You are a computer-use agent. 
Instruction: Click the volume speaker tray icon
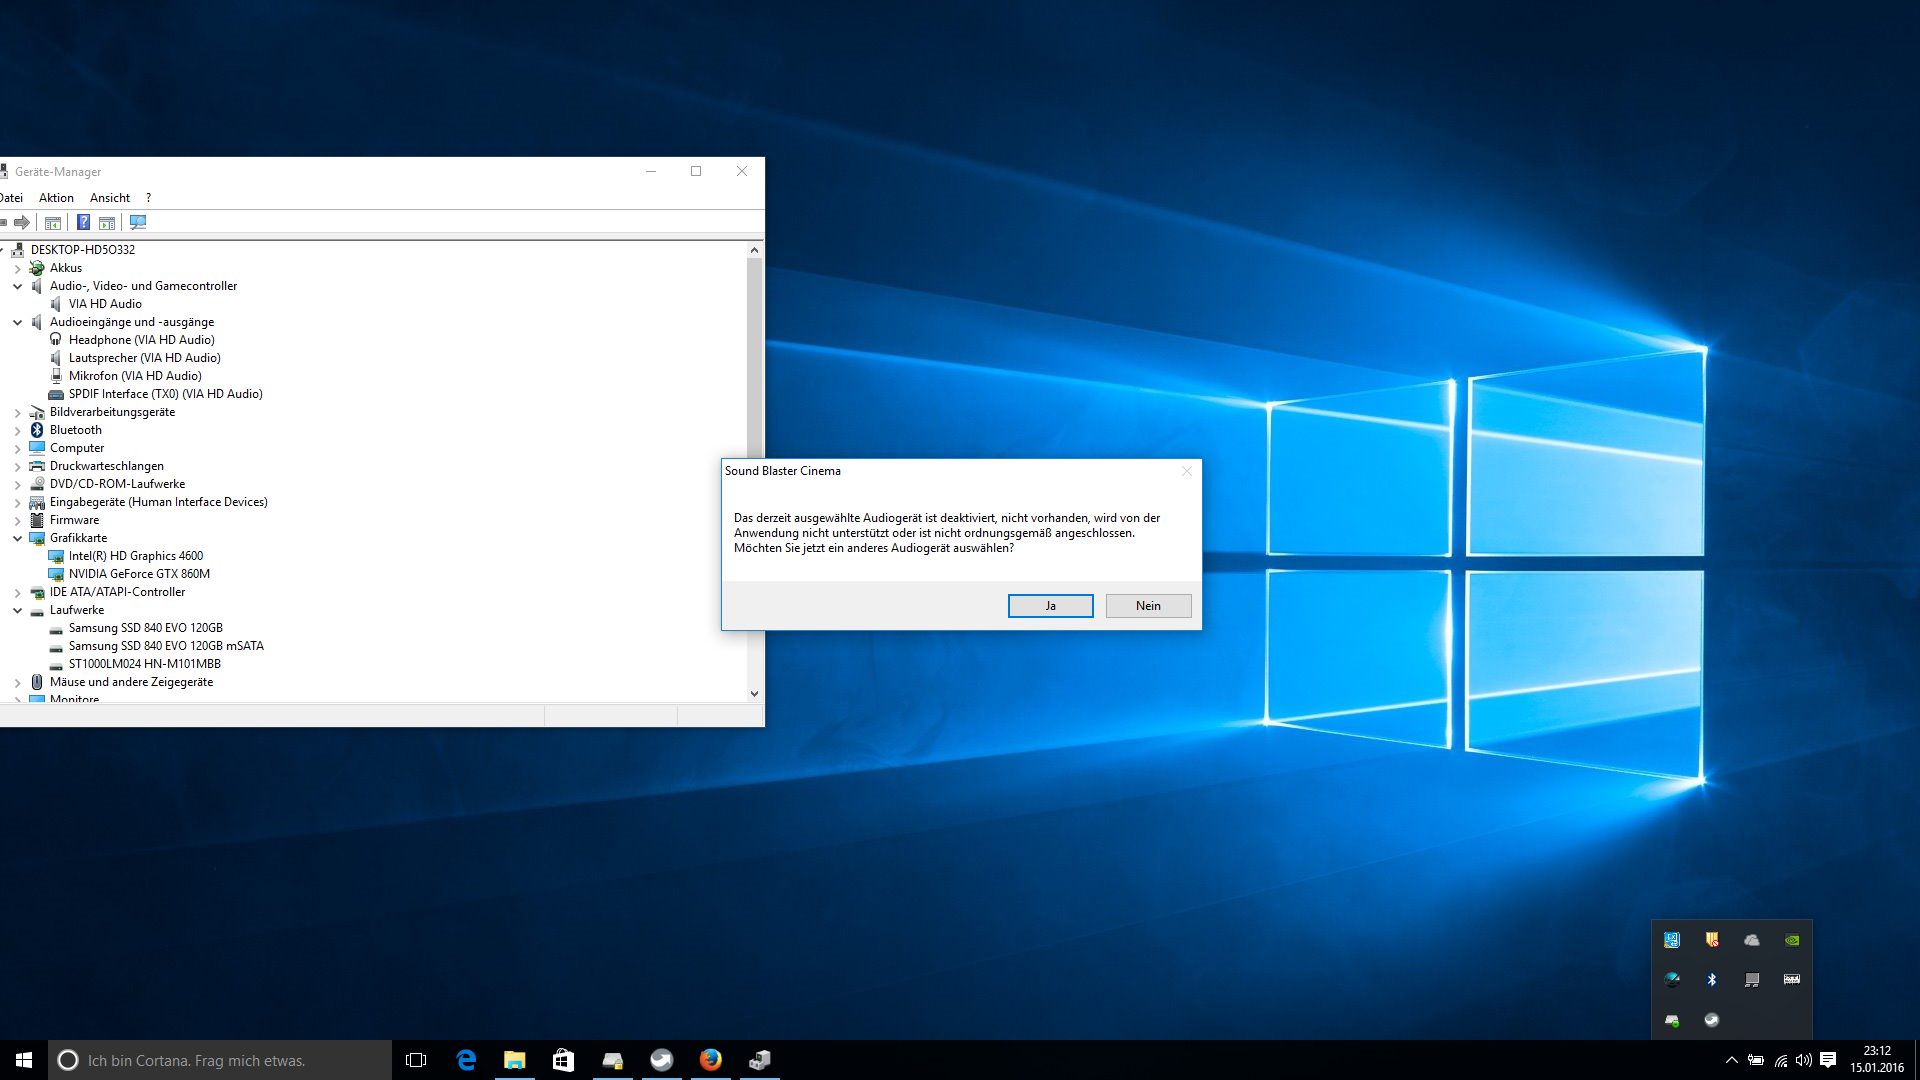(1803, 1060)
